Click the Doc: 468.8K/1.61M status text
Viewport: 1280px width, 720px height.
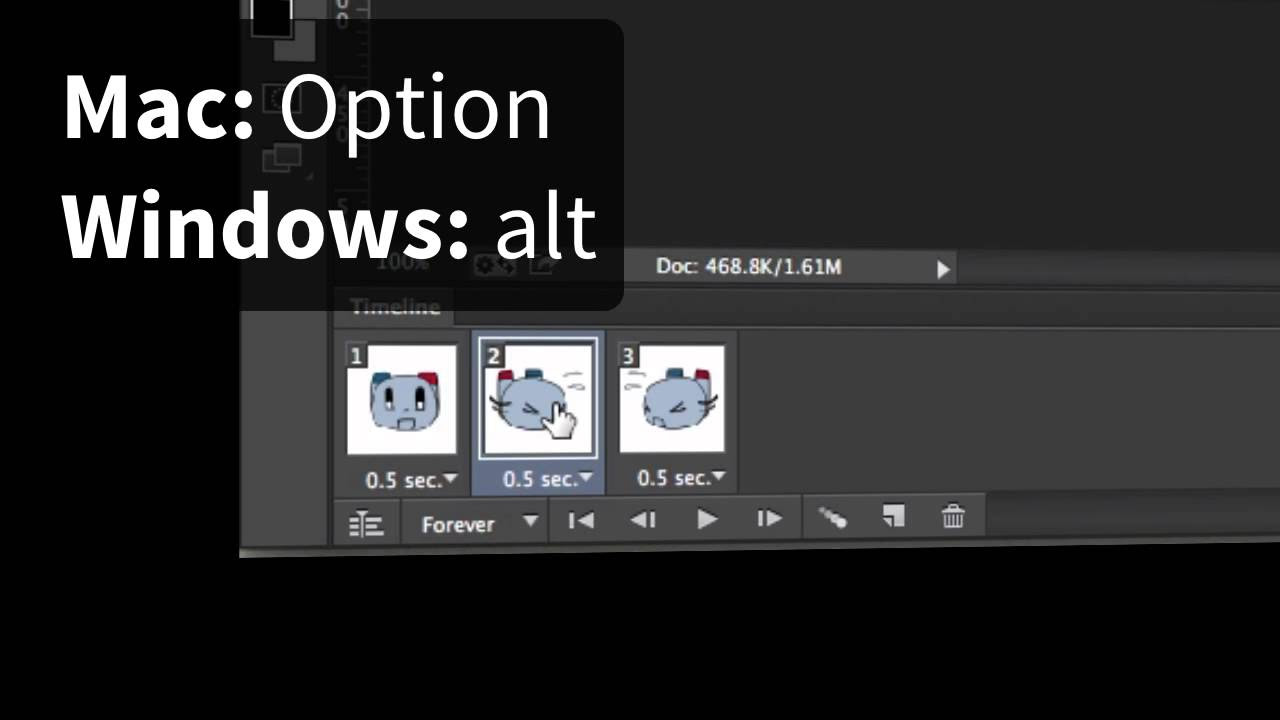pos(748,267)
